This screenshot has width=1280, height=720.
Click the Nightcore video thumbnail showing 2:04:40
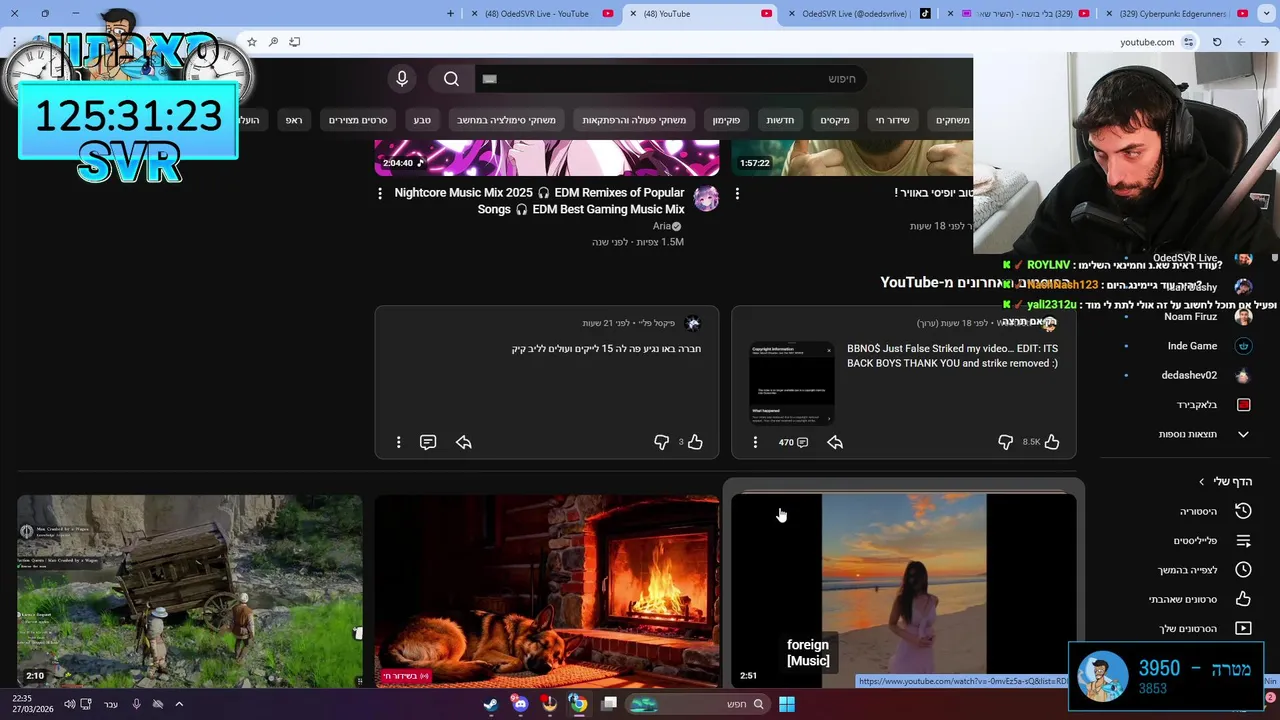click(x=547, y=158)
